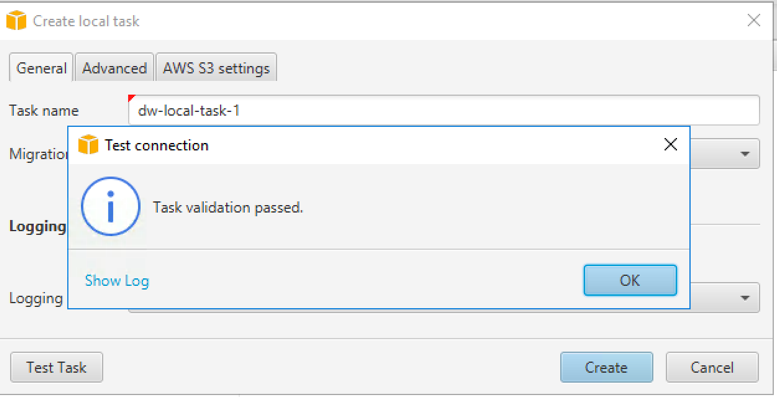The width and height of the screenshot is (777, 397).
Task: Click into the Task name input field
Action: pyautogui.click(x=444, y=110)
